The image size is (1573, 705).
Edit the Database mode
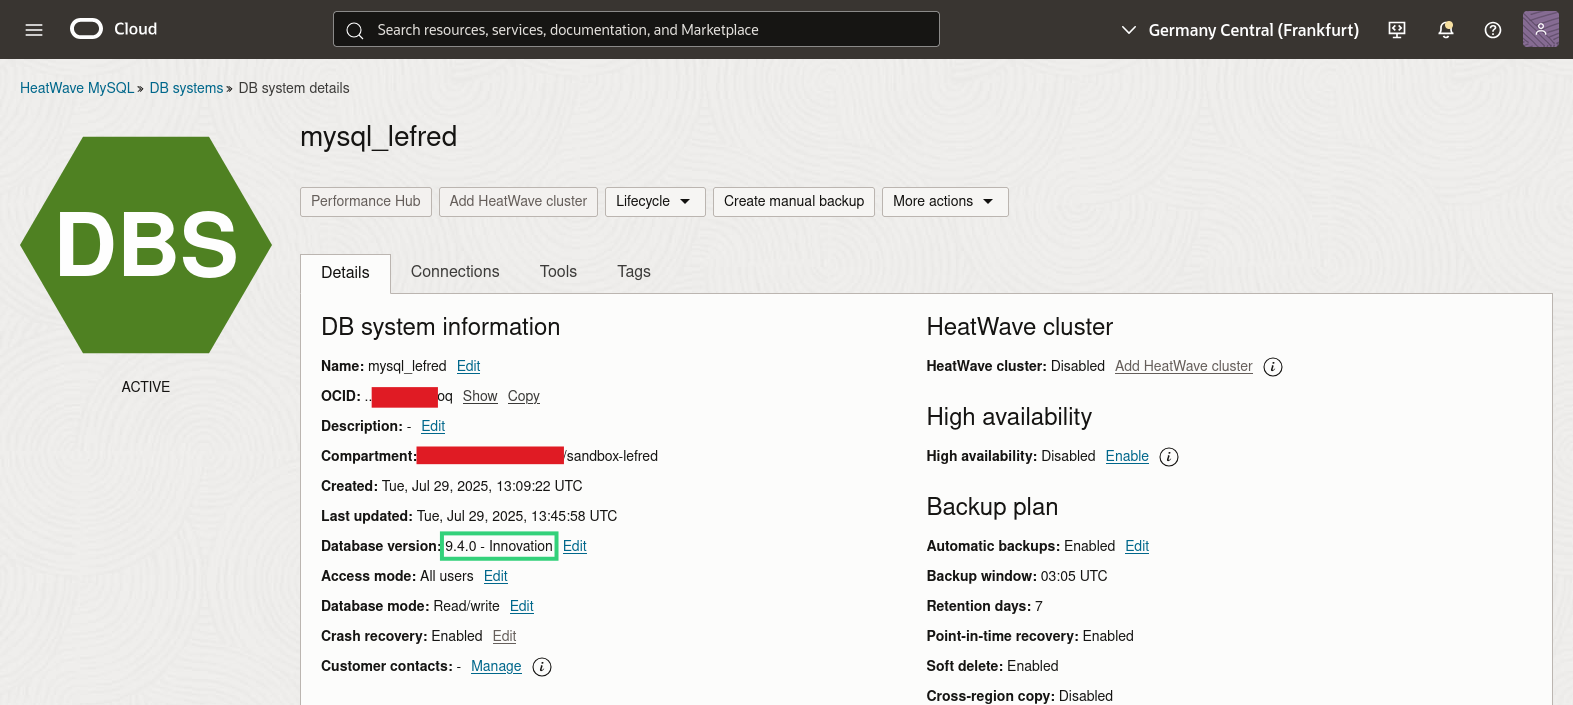coord(522,606)
